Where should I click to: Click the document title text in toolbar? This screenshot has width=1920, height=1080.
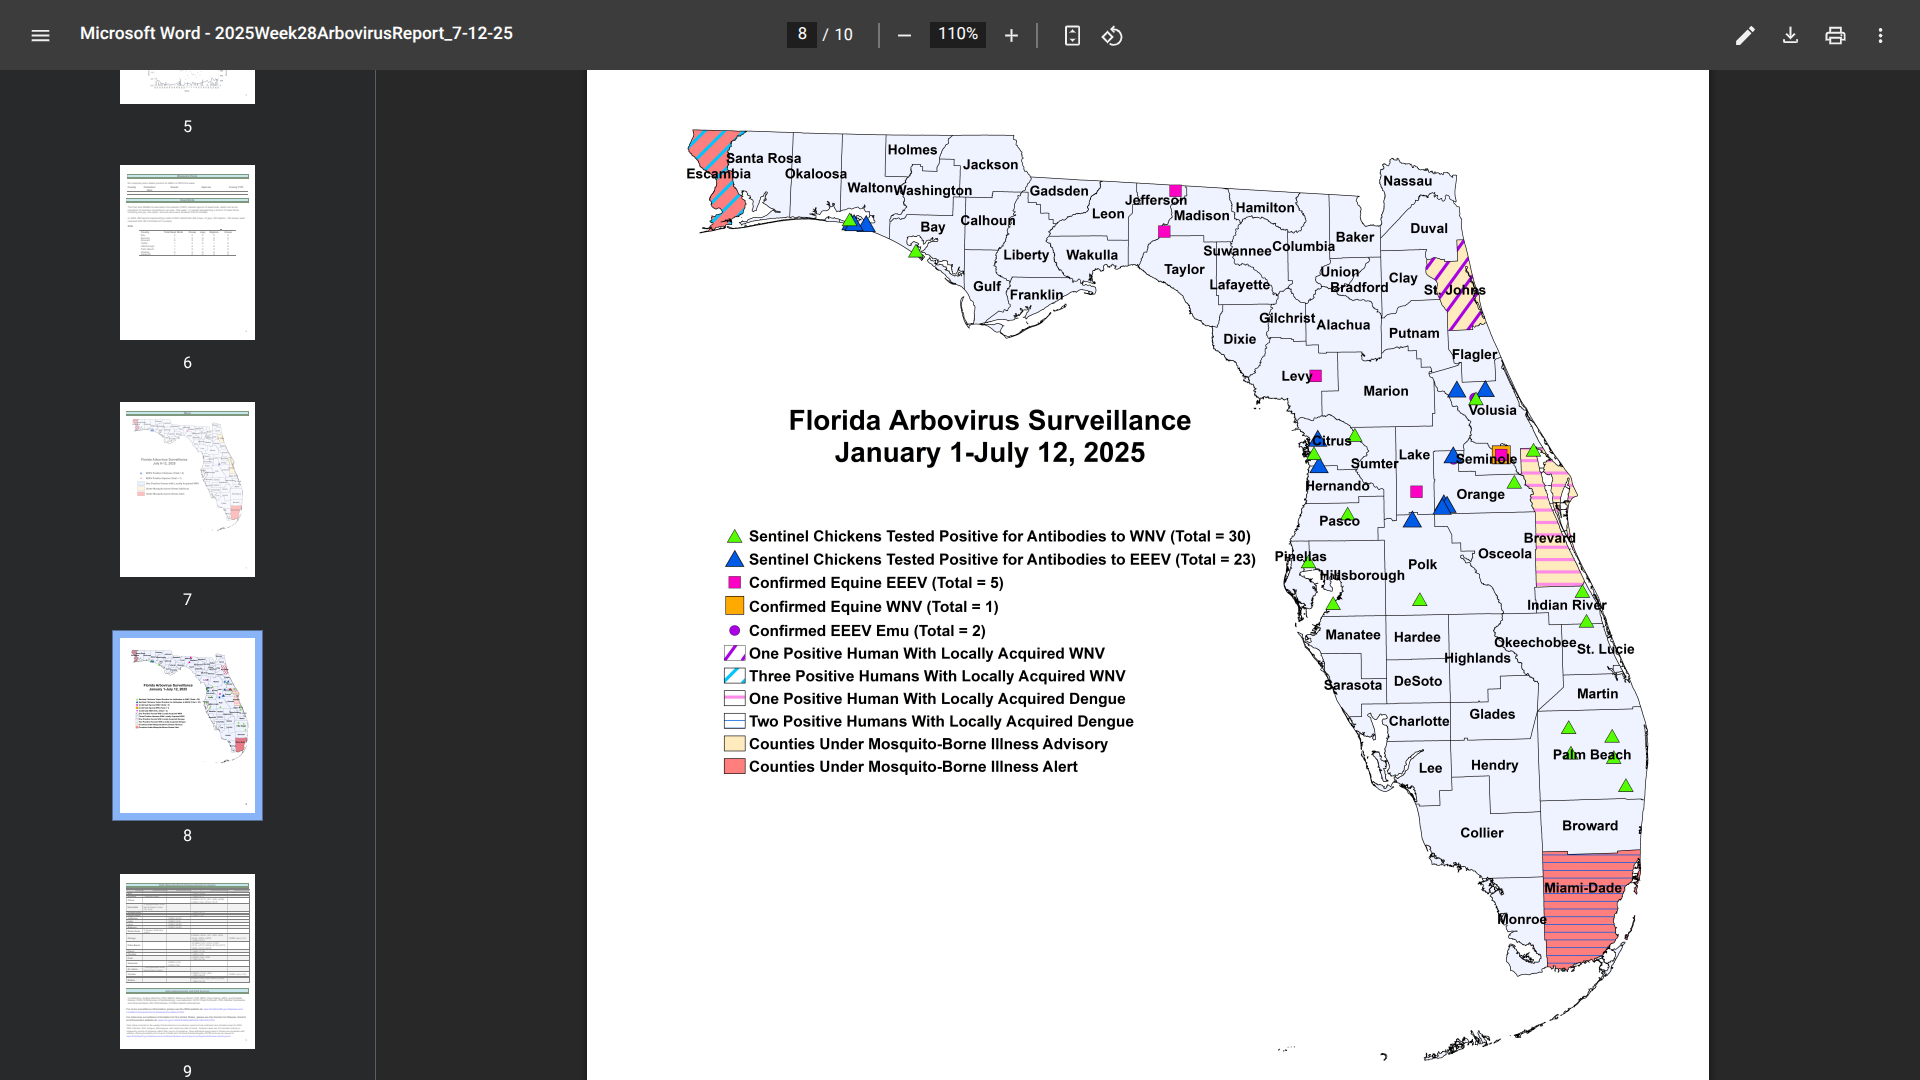click(x=296, y=33)
